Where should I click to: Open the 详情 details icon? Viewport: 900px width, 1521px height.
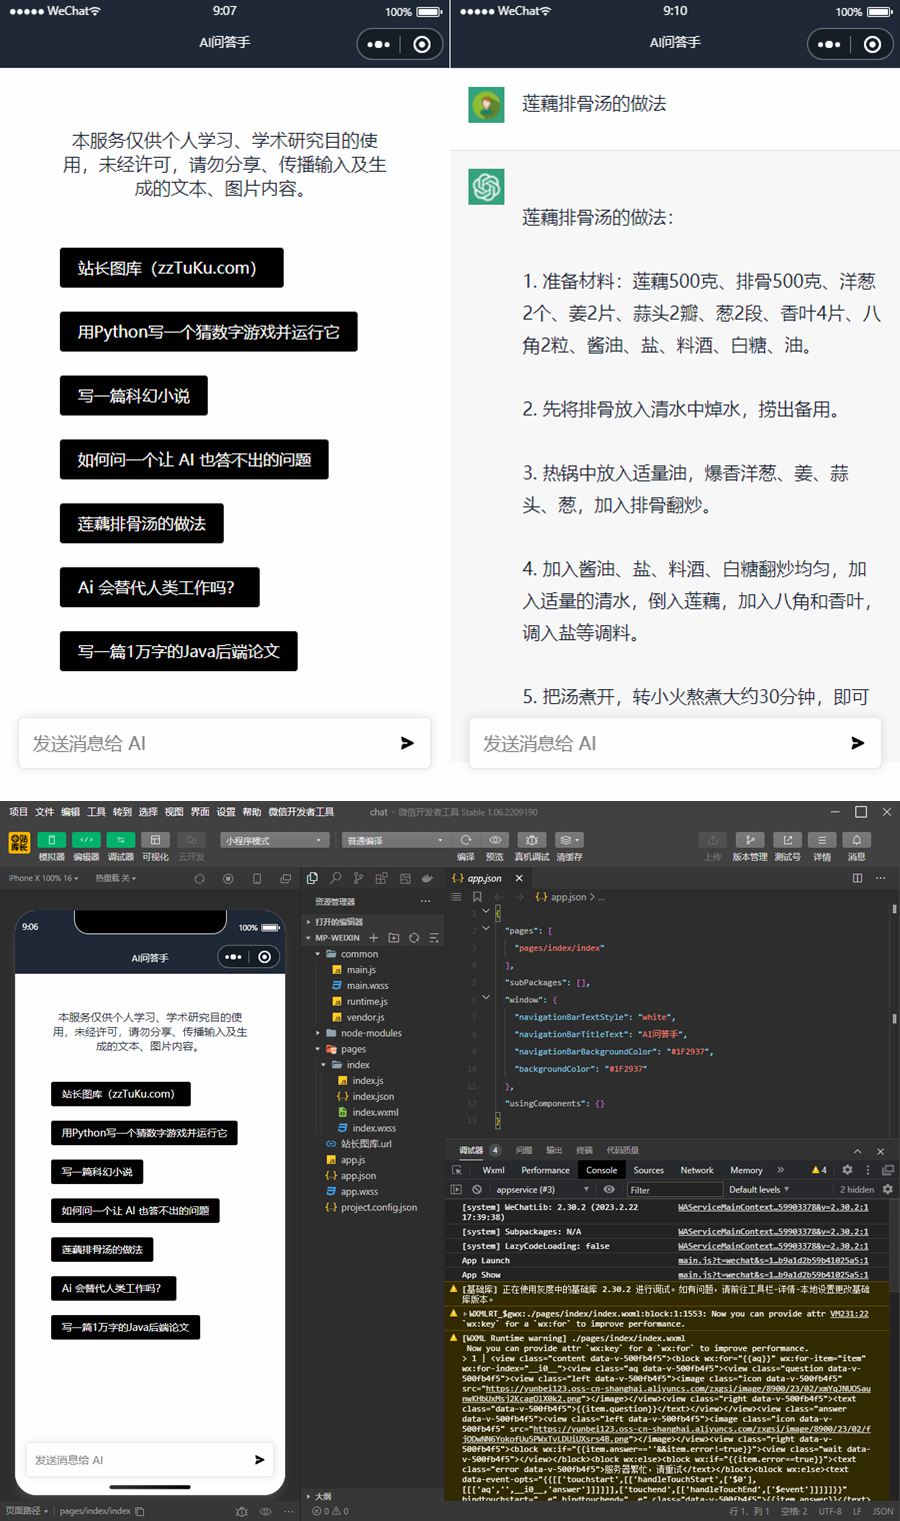[x=821, y=840]
